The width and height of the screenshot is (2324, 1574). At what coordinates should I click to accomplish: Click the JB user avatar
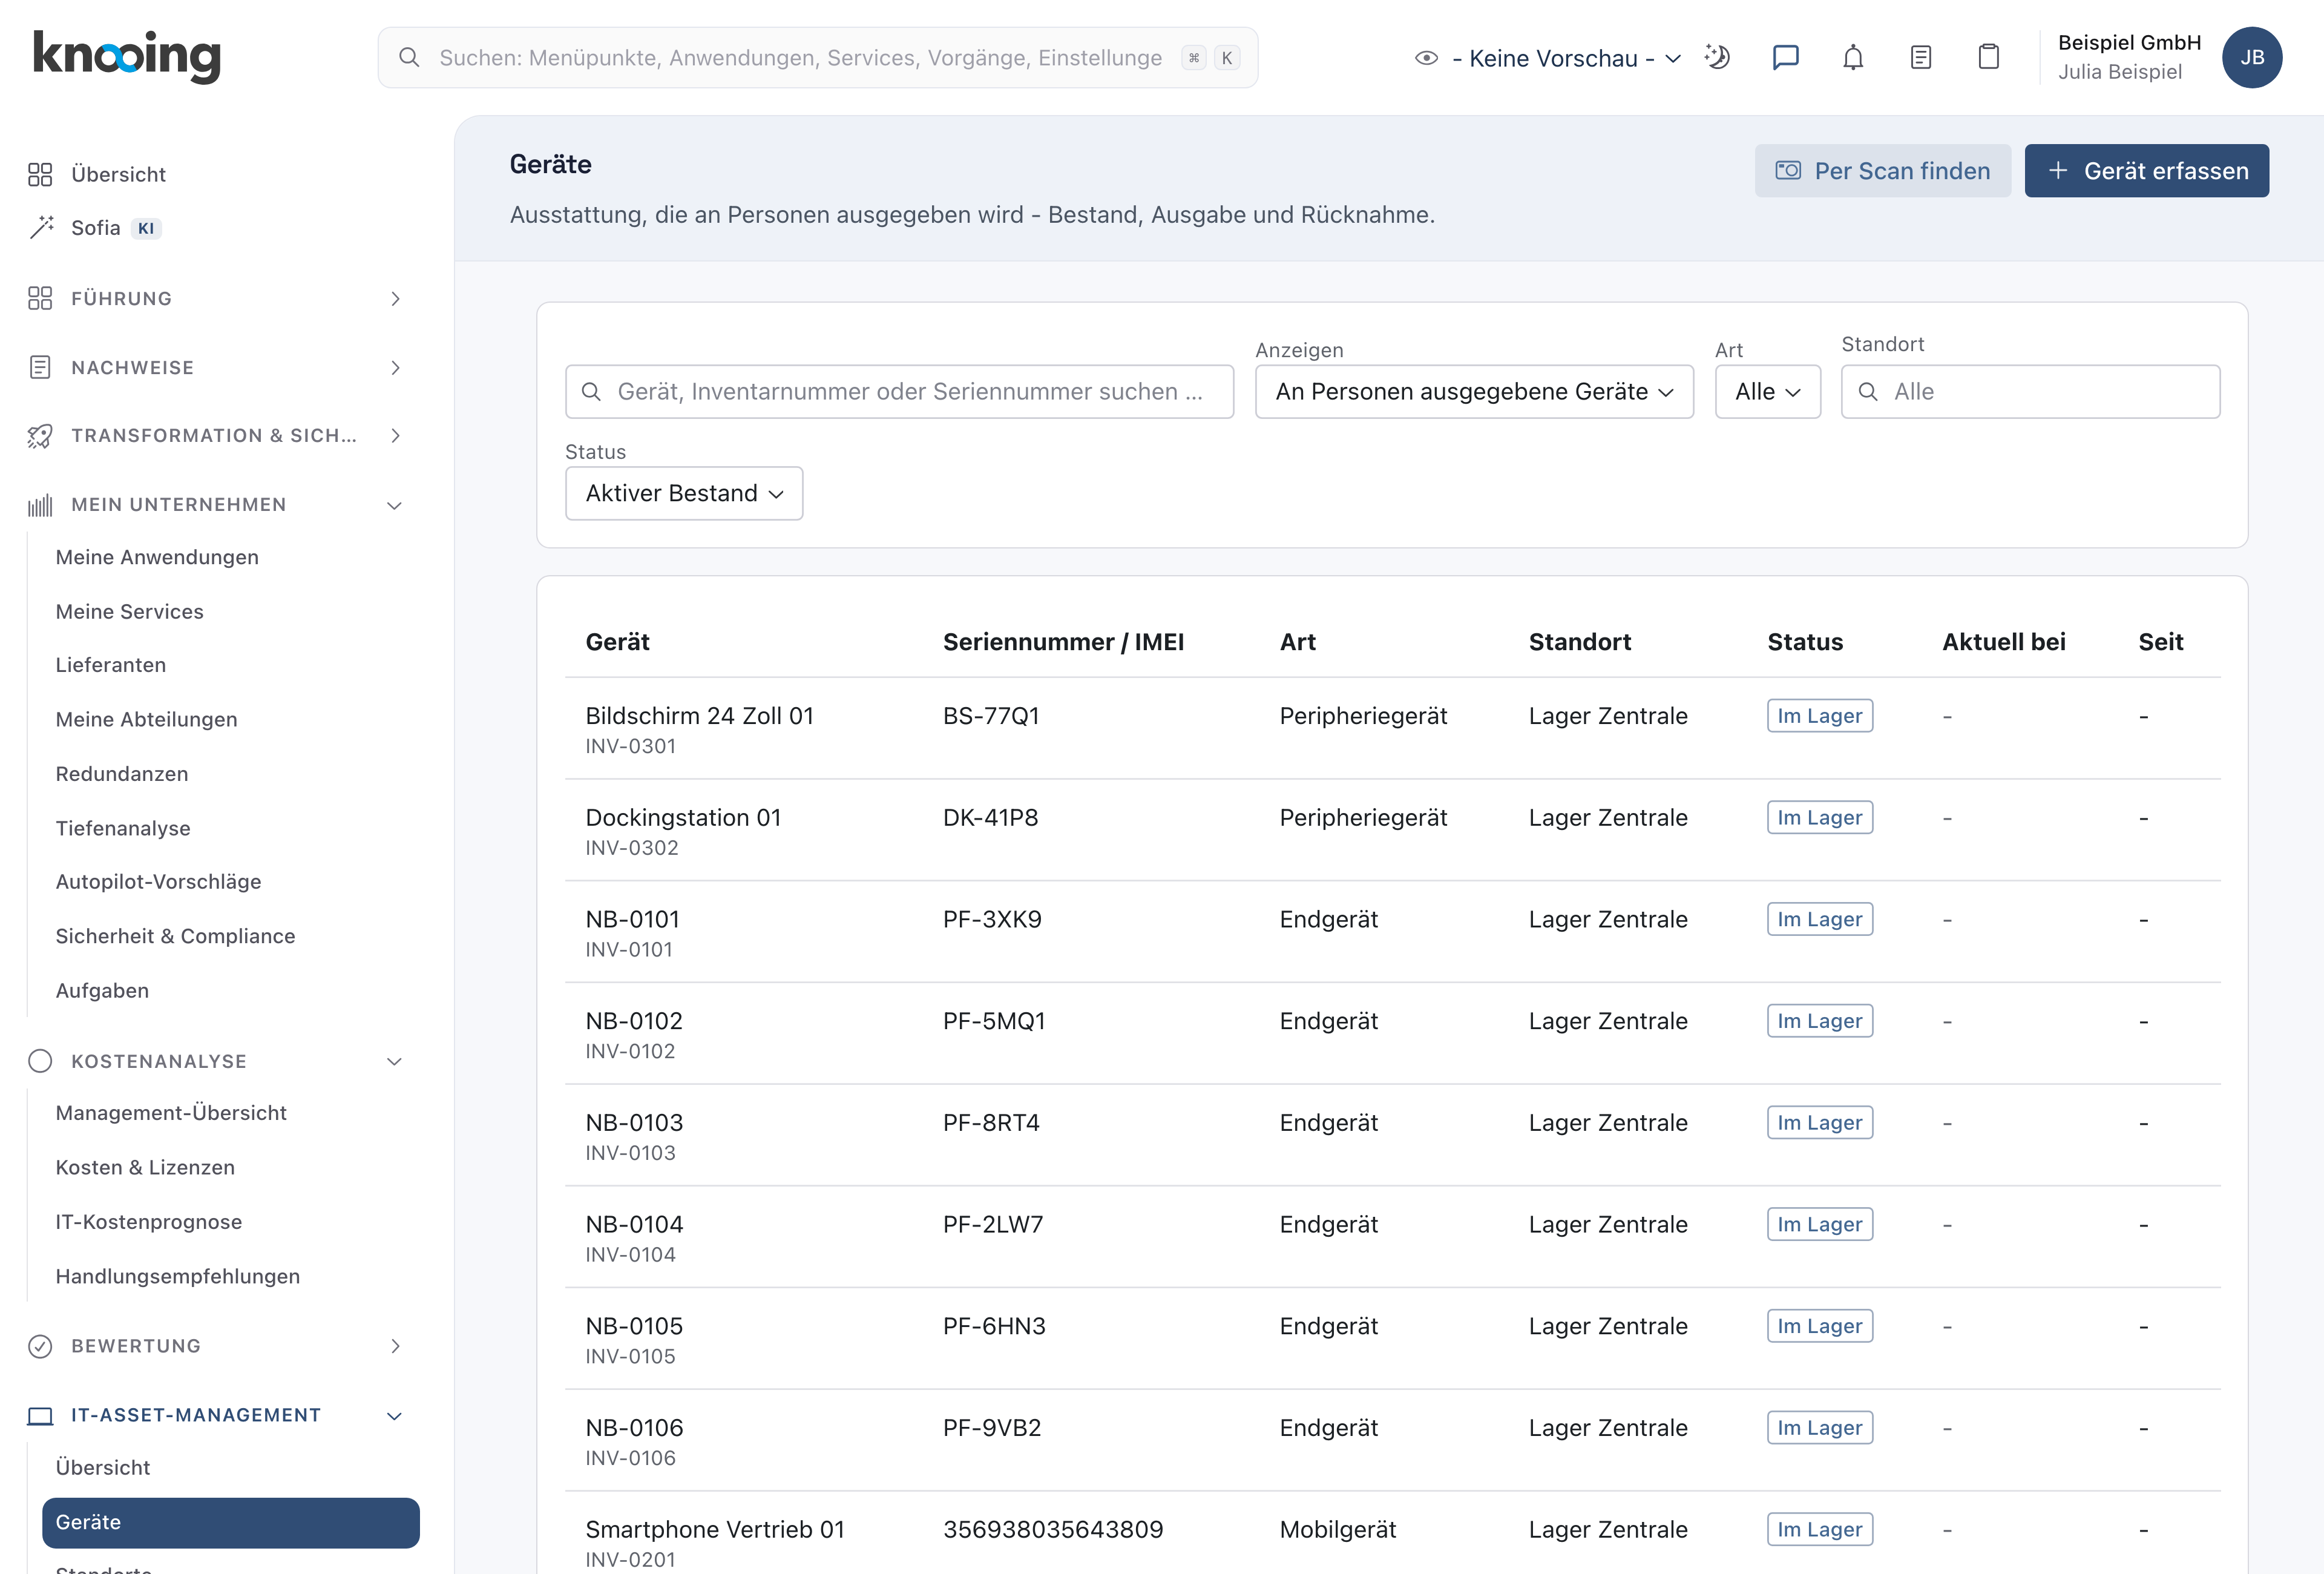(x=2252, y=57)
